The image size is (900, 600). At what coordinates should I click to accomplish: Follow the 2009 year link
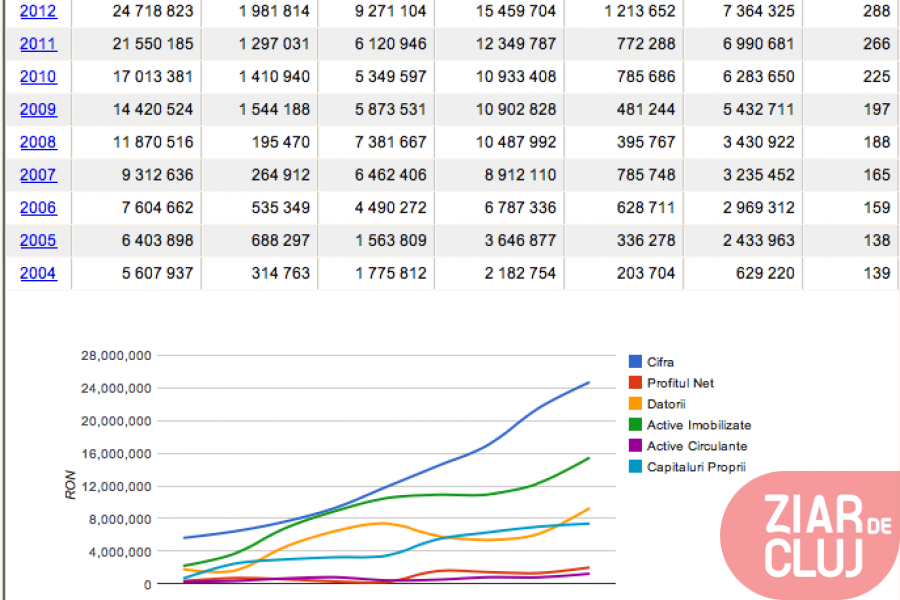(38, 110)
